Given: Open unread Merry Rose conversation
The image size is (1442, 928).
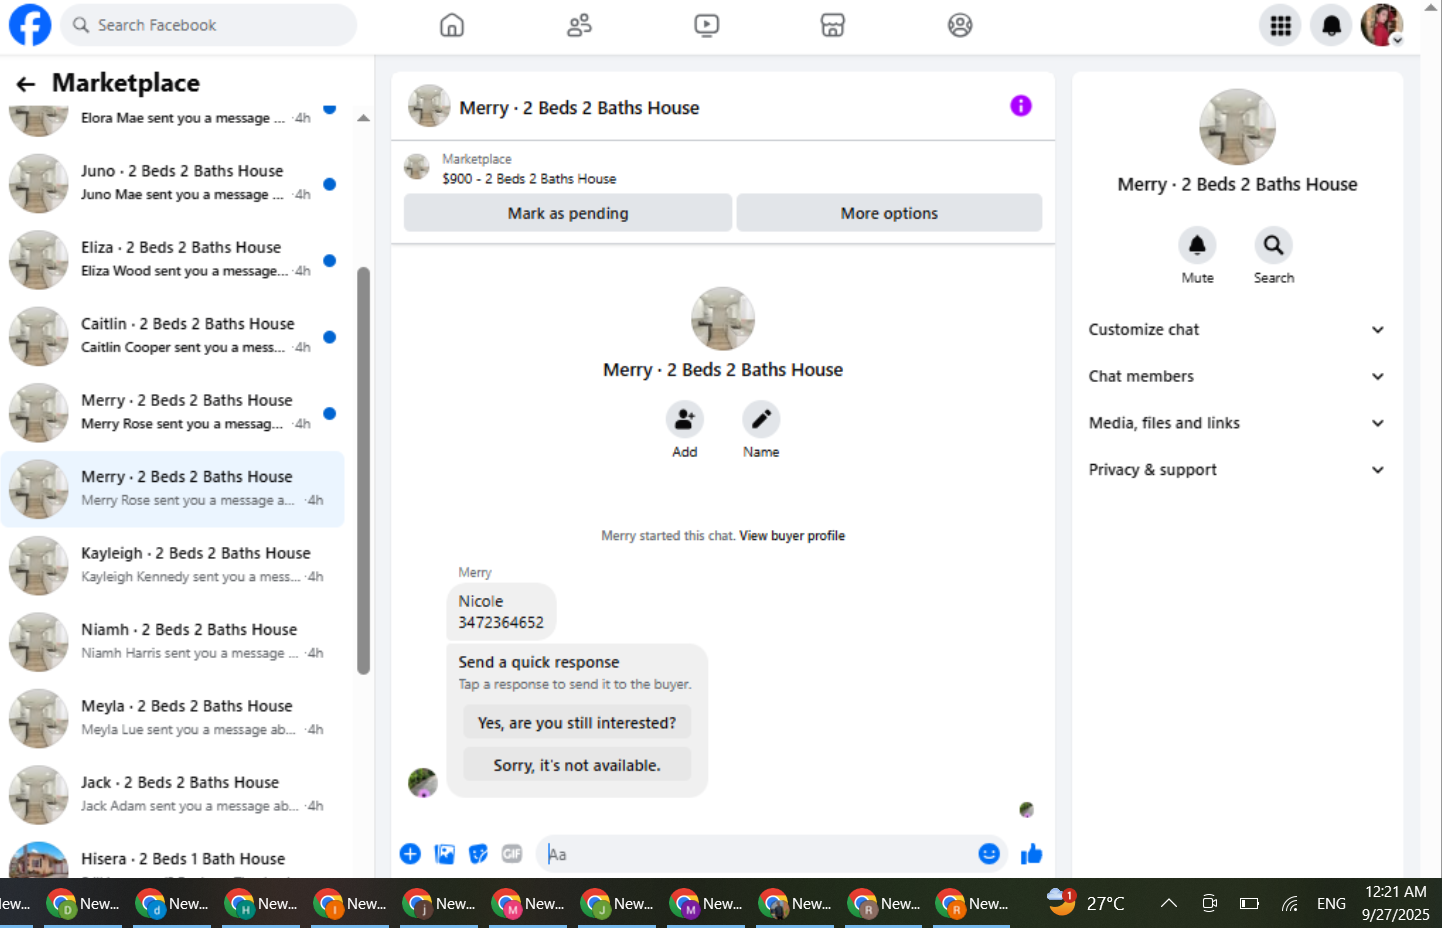Looking at the screenshot, I should (172, 412).
